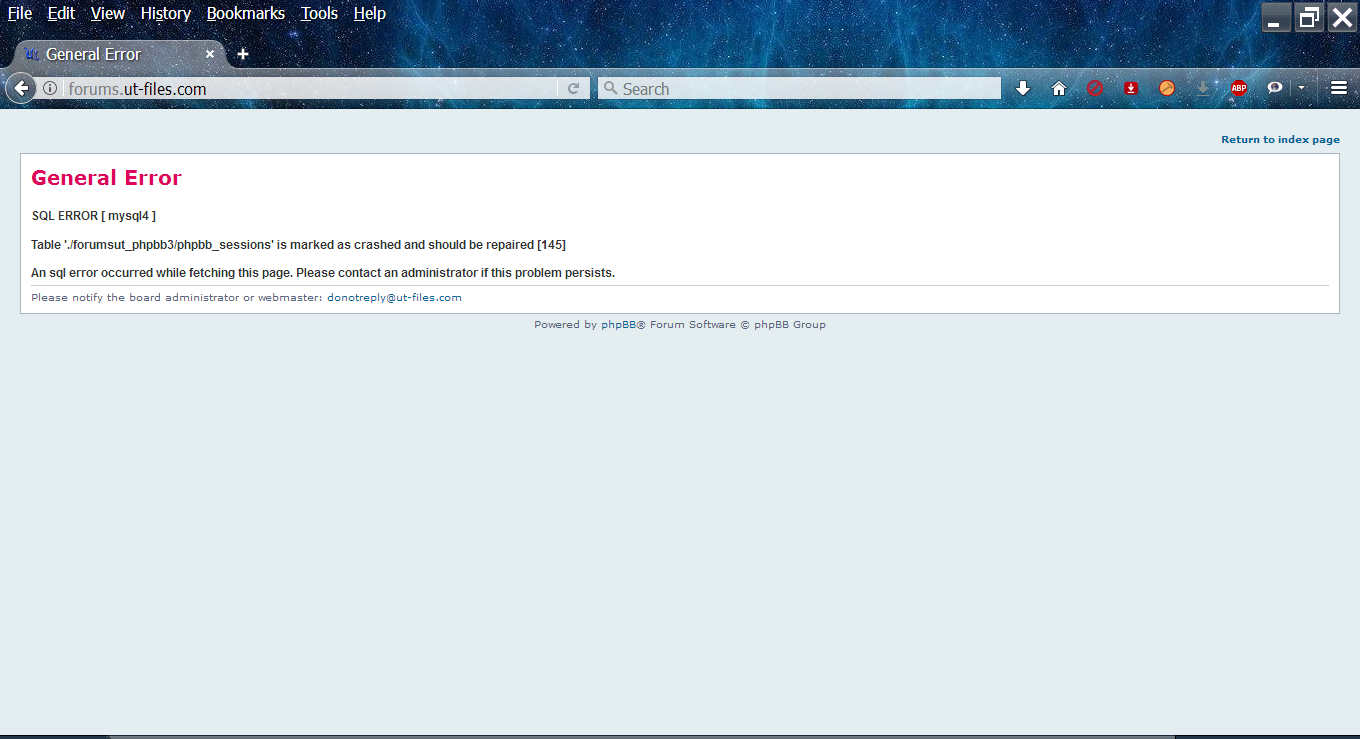Open the Adblock Plus ABP icon

pos(1239,89)
